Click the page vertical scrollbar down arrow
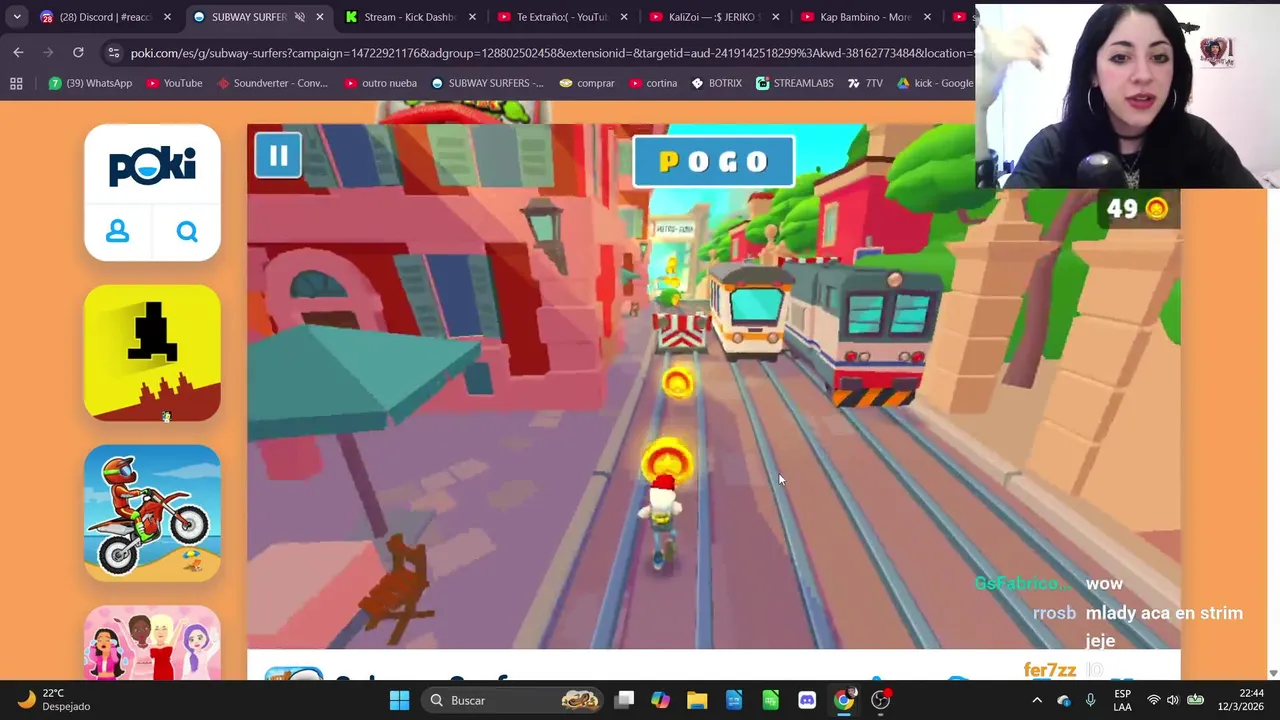The width and height of the screenshot is (1280, 720). coord(1273,674)
